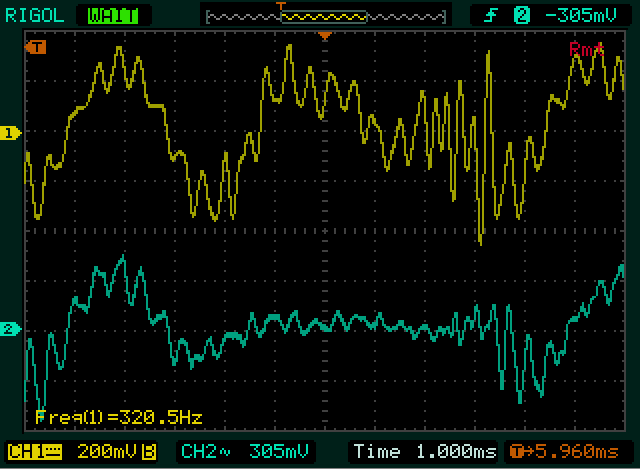This screenshot has width=640, height=469.
Task: Click the channel 2 trigger source badge
Action: point(520,15)
